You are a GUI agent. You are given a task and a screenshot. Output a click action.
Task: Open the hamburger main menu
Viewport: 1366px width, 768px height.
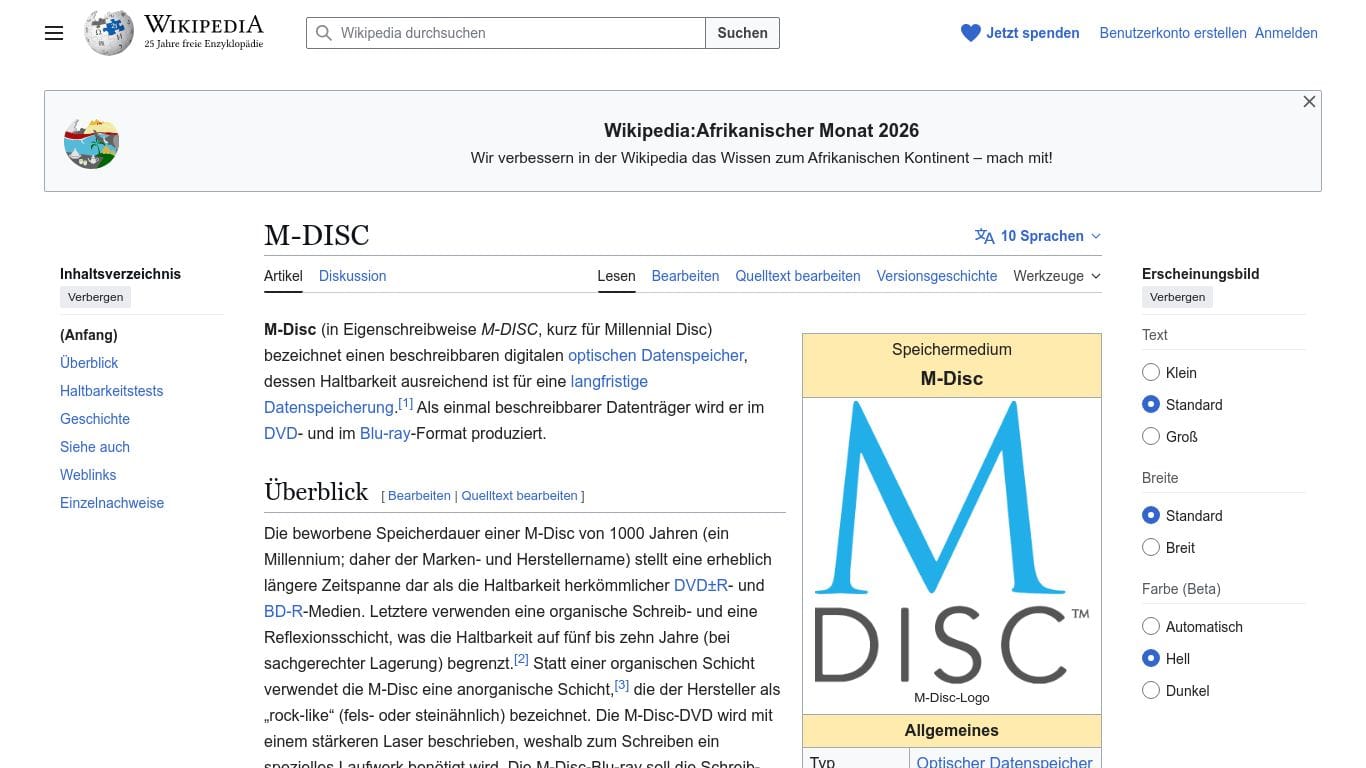(54, 33)
